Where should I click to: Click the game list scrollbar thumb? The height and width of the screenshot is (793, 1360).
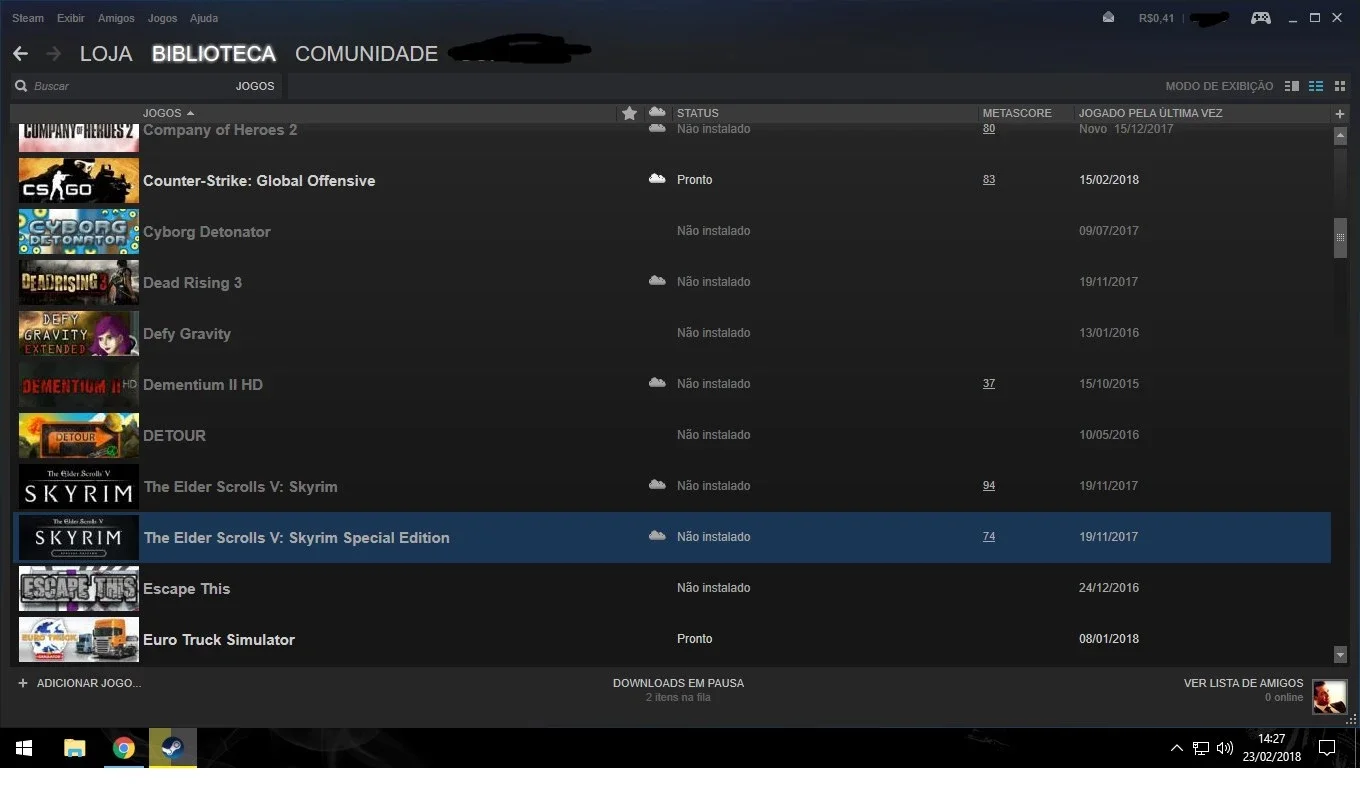click(1340, 238)
